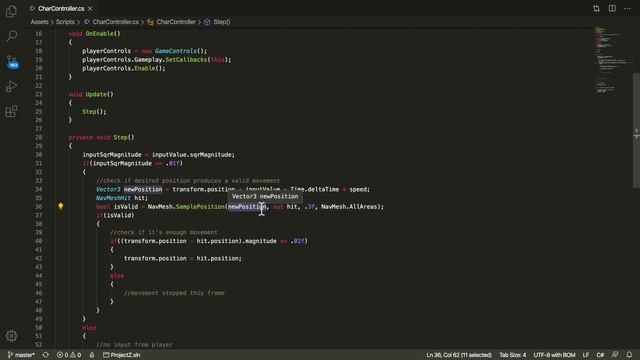Click the Open Changes compare icon
The width and height of the screenshot is (640, 360).
[596, 9]
